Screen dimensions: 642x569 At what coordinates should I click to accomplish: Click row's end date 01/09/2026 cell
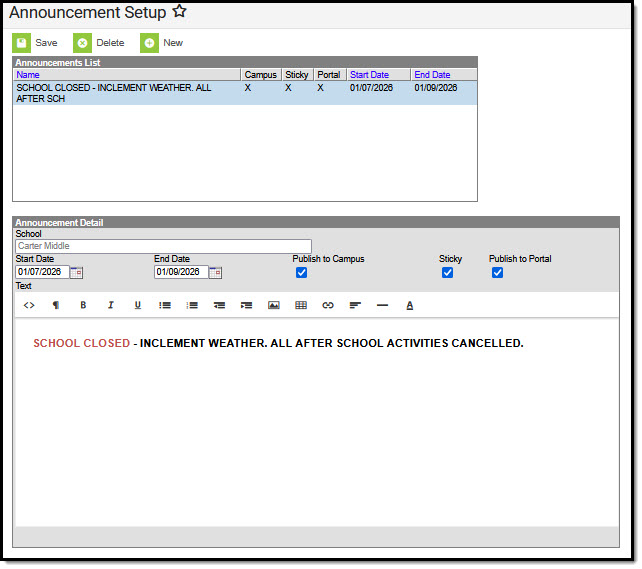tap(436, 88)
